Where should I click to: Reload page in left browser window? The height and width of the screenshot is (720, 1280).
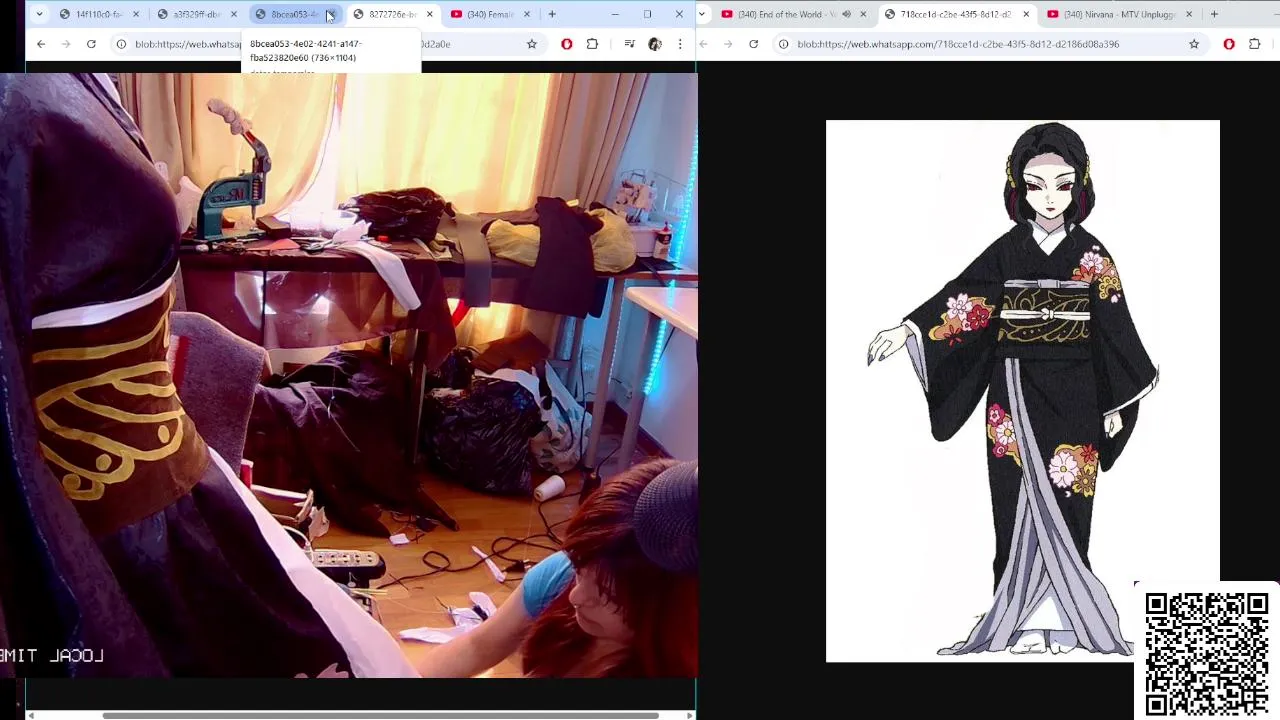tap(91, 44)
